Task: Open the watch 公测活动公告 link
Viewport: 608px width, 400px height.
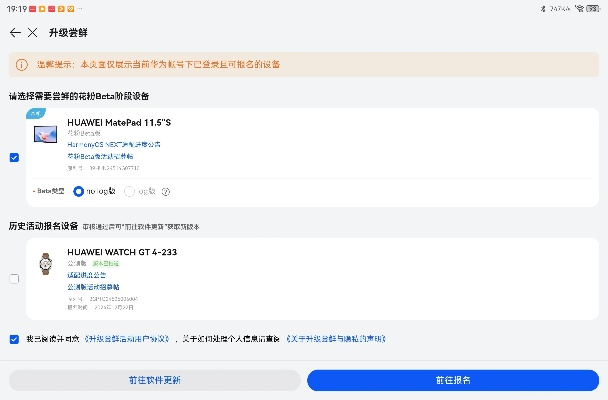Action: coord(84,275)
